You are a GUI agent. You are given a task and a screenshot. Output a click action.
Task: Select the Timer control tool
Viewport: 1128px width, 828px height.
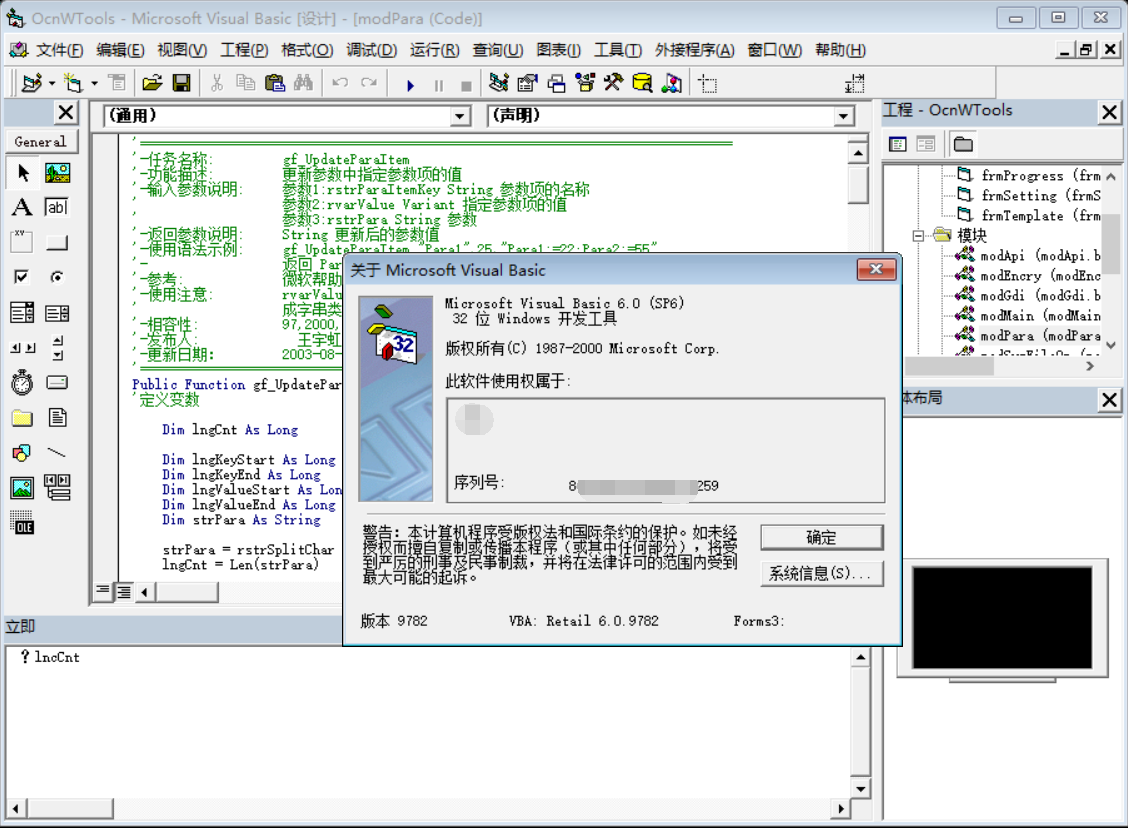pos(20,382)
